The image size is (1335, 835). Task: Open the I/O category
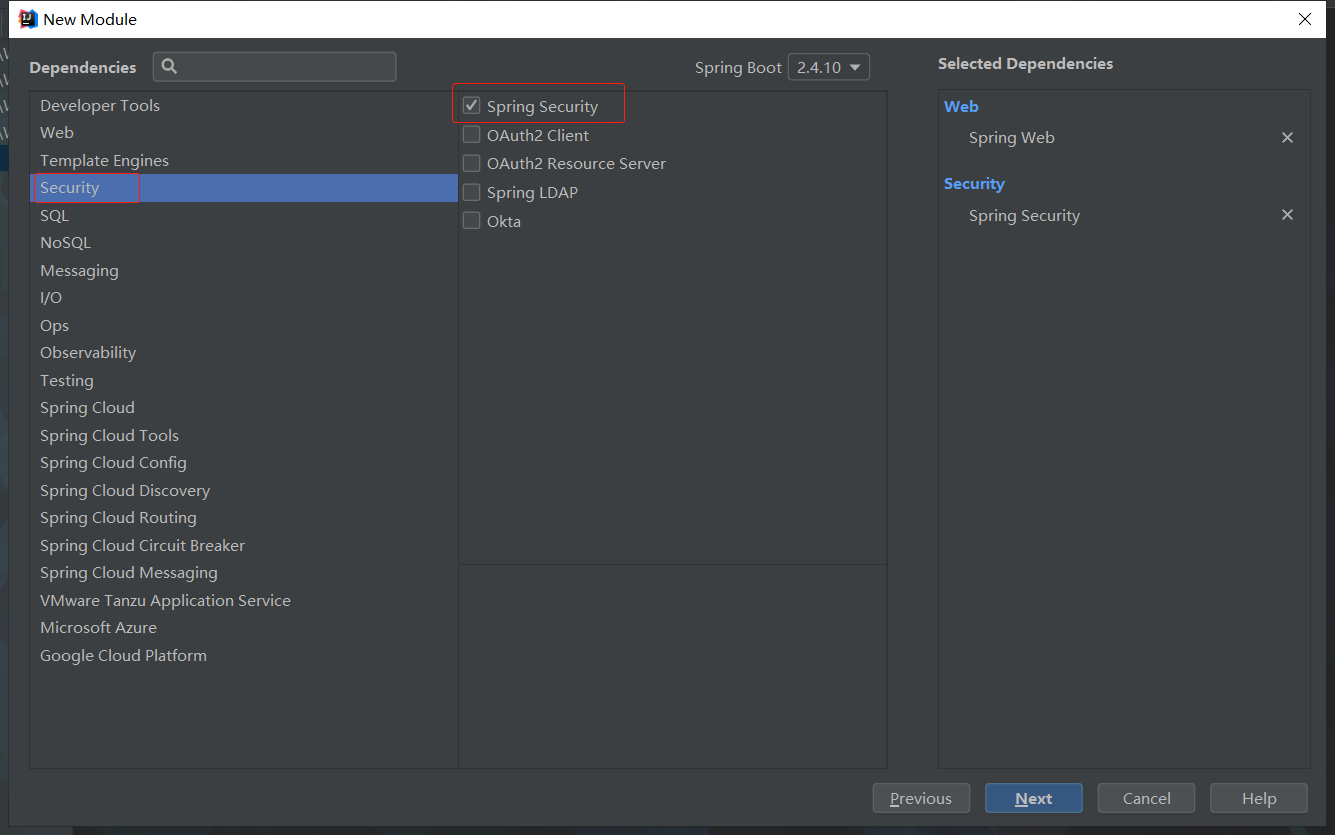point(244,297)
